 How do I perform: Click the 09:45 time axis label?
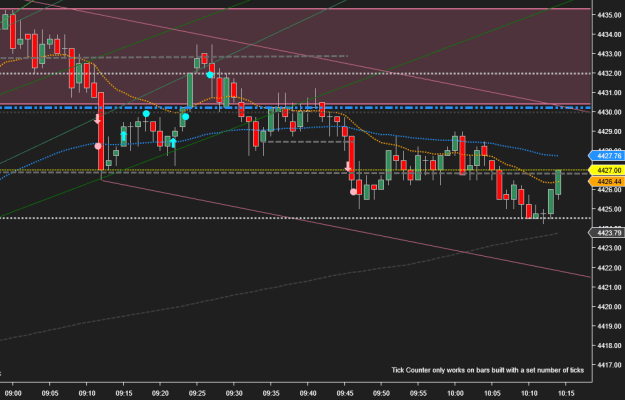coord(344,393)
